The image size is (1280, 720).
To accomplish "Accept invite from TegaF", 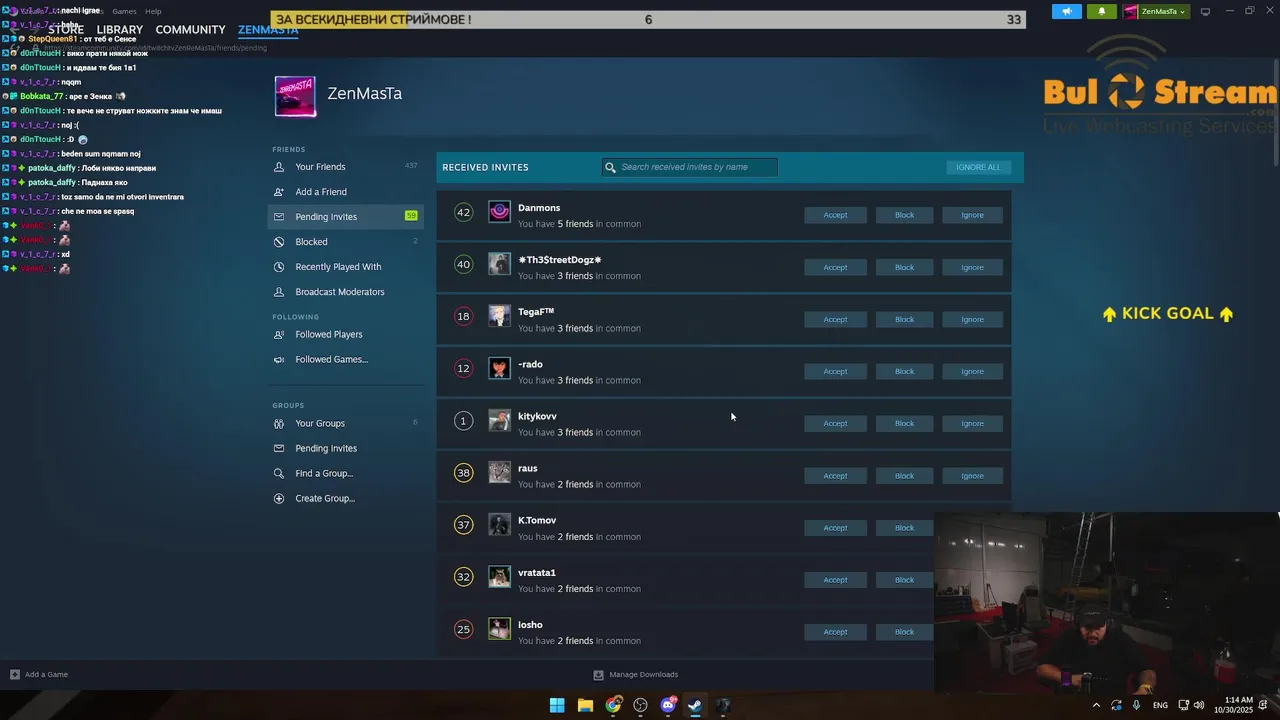I will click(835, 319).
